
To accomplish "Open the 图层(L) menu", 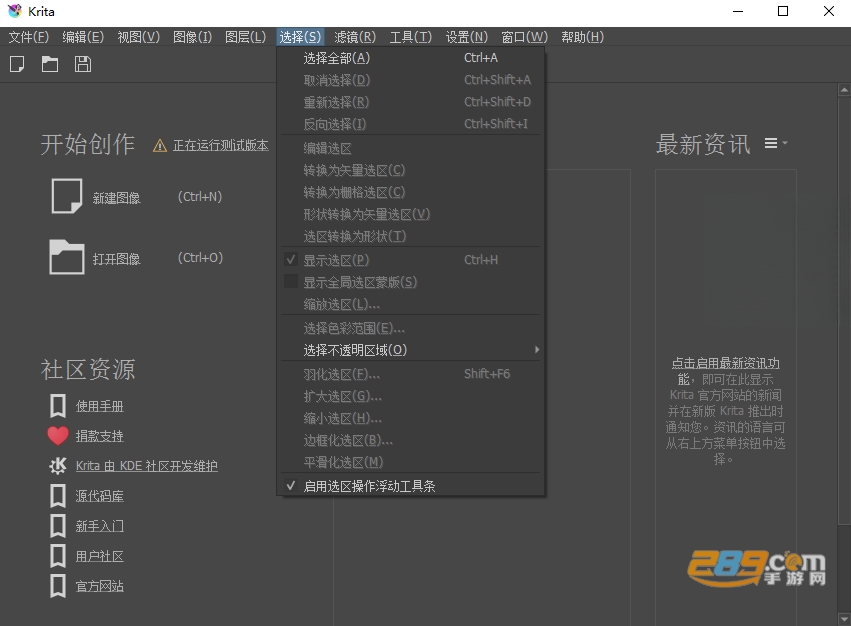I will (246, 37).
